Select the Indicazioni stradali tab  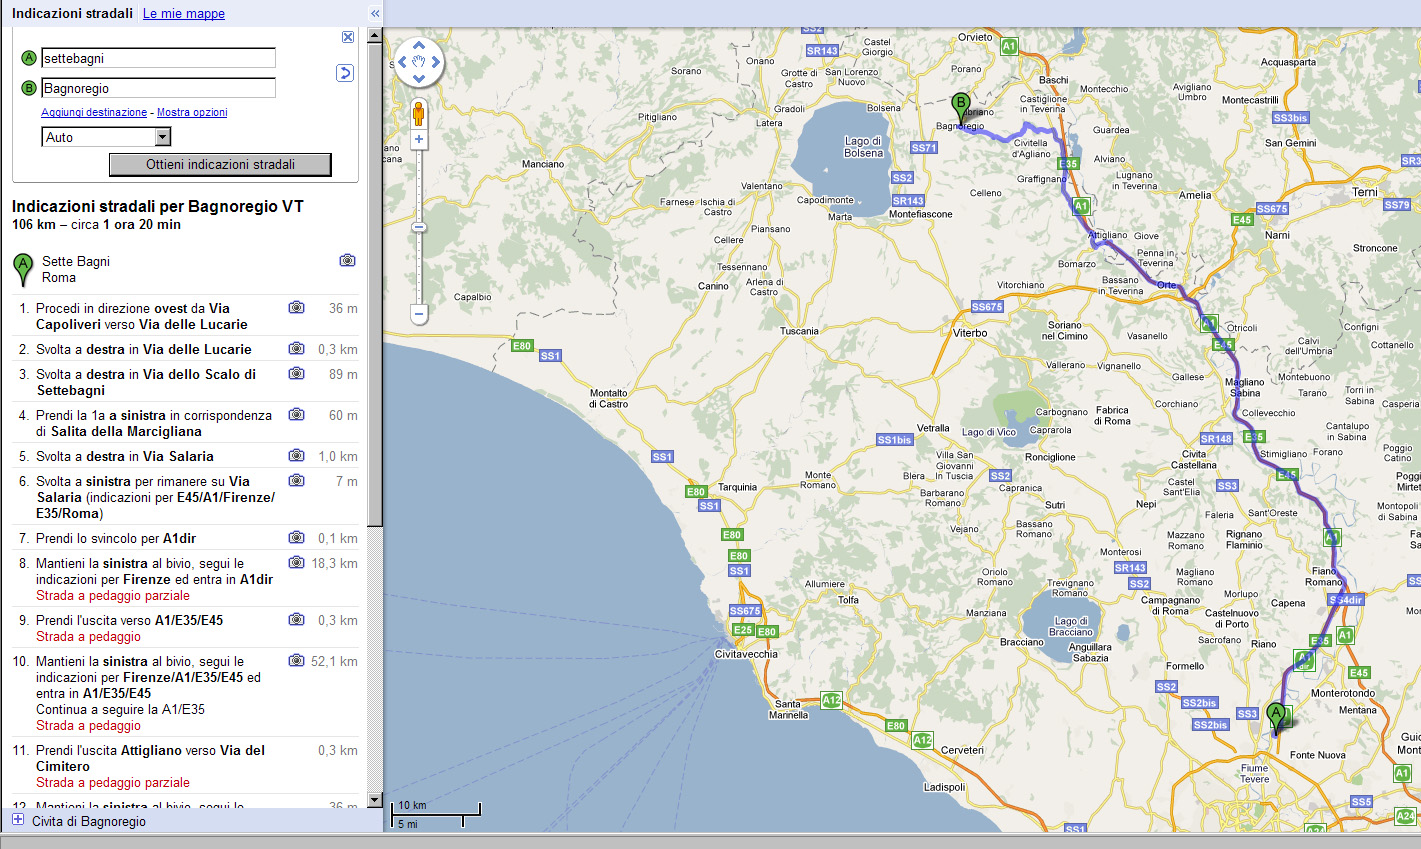[x=72, y=14]
